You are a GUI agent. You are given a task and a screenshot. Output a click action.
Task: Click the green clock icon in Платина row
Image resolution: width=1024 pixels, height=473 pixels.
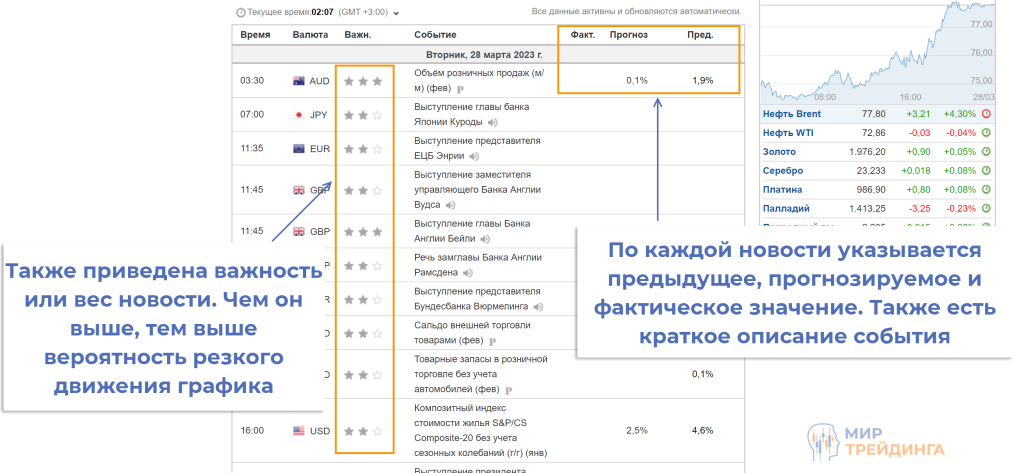pos(986,189)
